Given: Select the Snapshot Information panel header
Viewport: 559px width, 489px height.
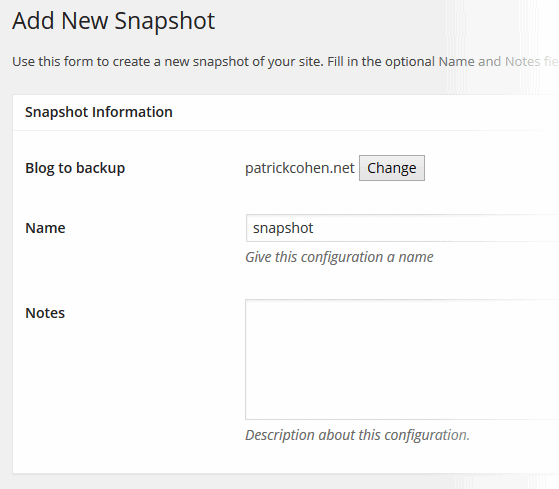Looking at the screenshot, I should [x=286, y=112].
